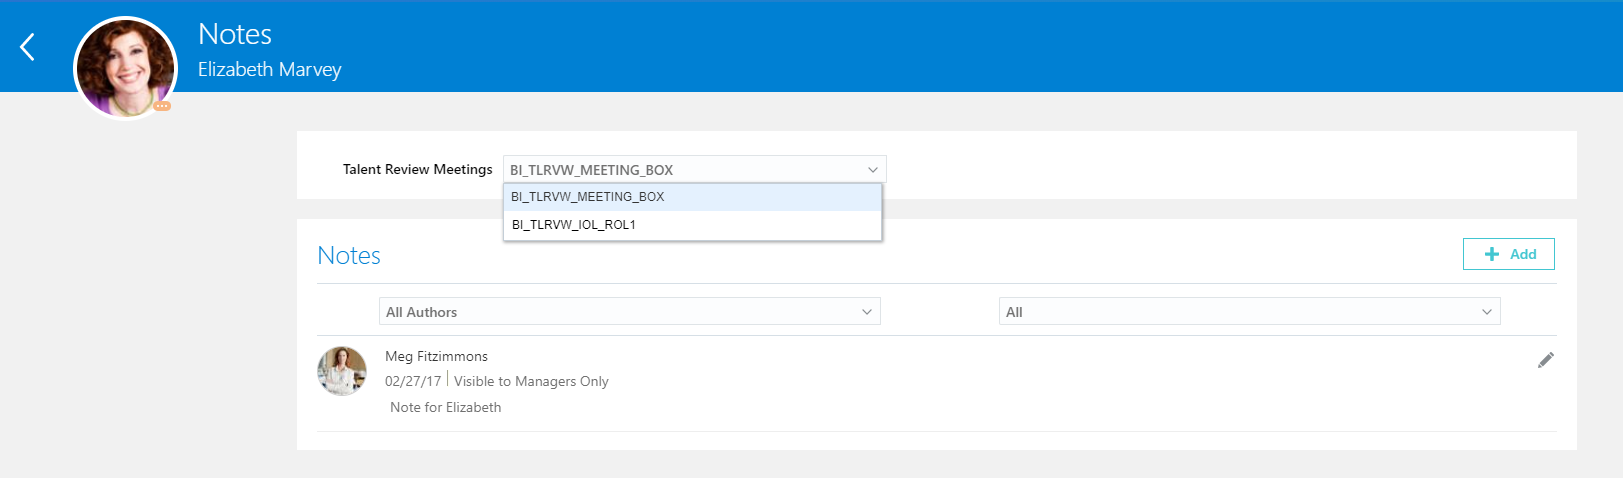Image resolution: width=1623 pixels, height=478 pixels.
Task: Click the back arrow in the header
Action: [x=28, y=47]
